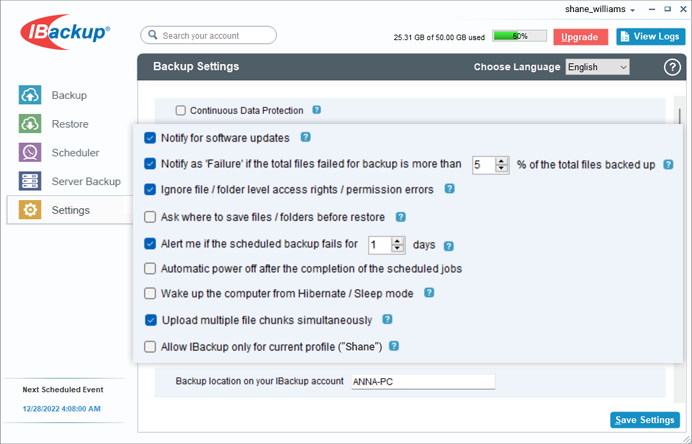This screenshot has width=692, height=444.
Task: Enable Ask where to save files before restore
Action: click(150, 217)
